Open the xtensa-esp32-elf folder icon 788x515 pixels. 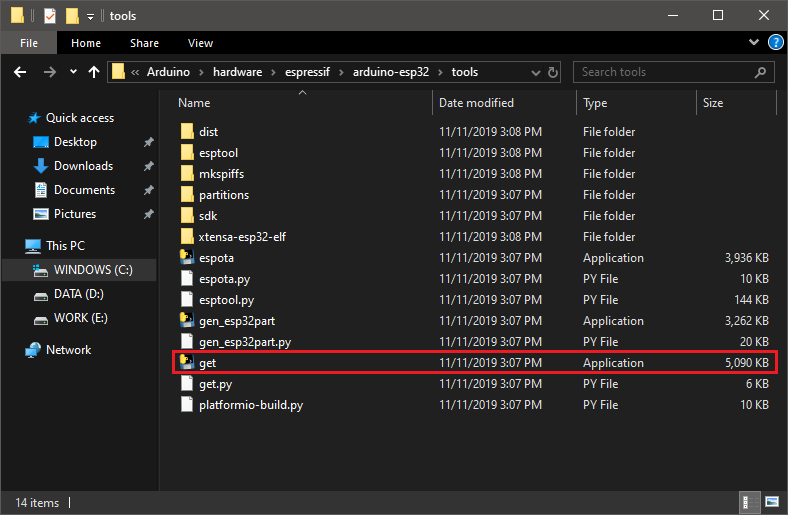click(x=187, y=237)
